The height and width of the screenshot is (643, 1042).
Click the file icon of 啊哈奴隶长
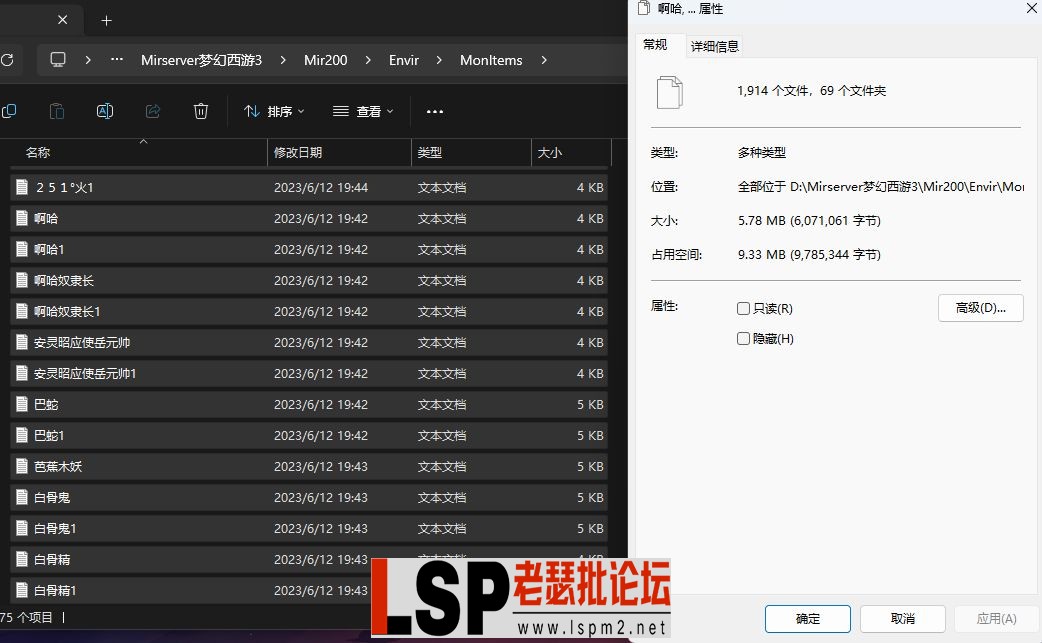tap(22, 280)
